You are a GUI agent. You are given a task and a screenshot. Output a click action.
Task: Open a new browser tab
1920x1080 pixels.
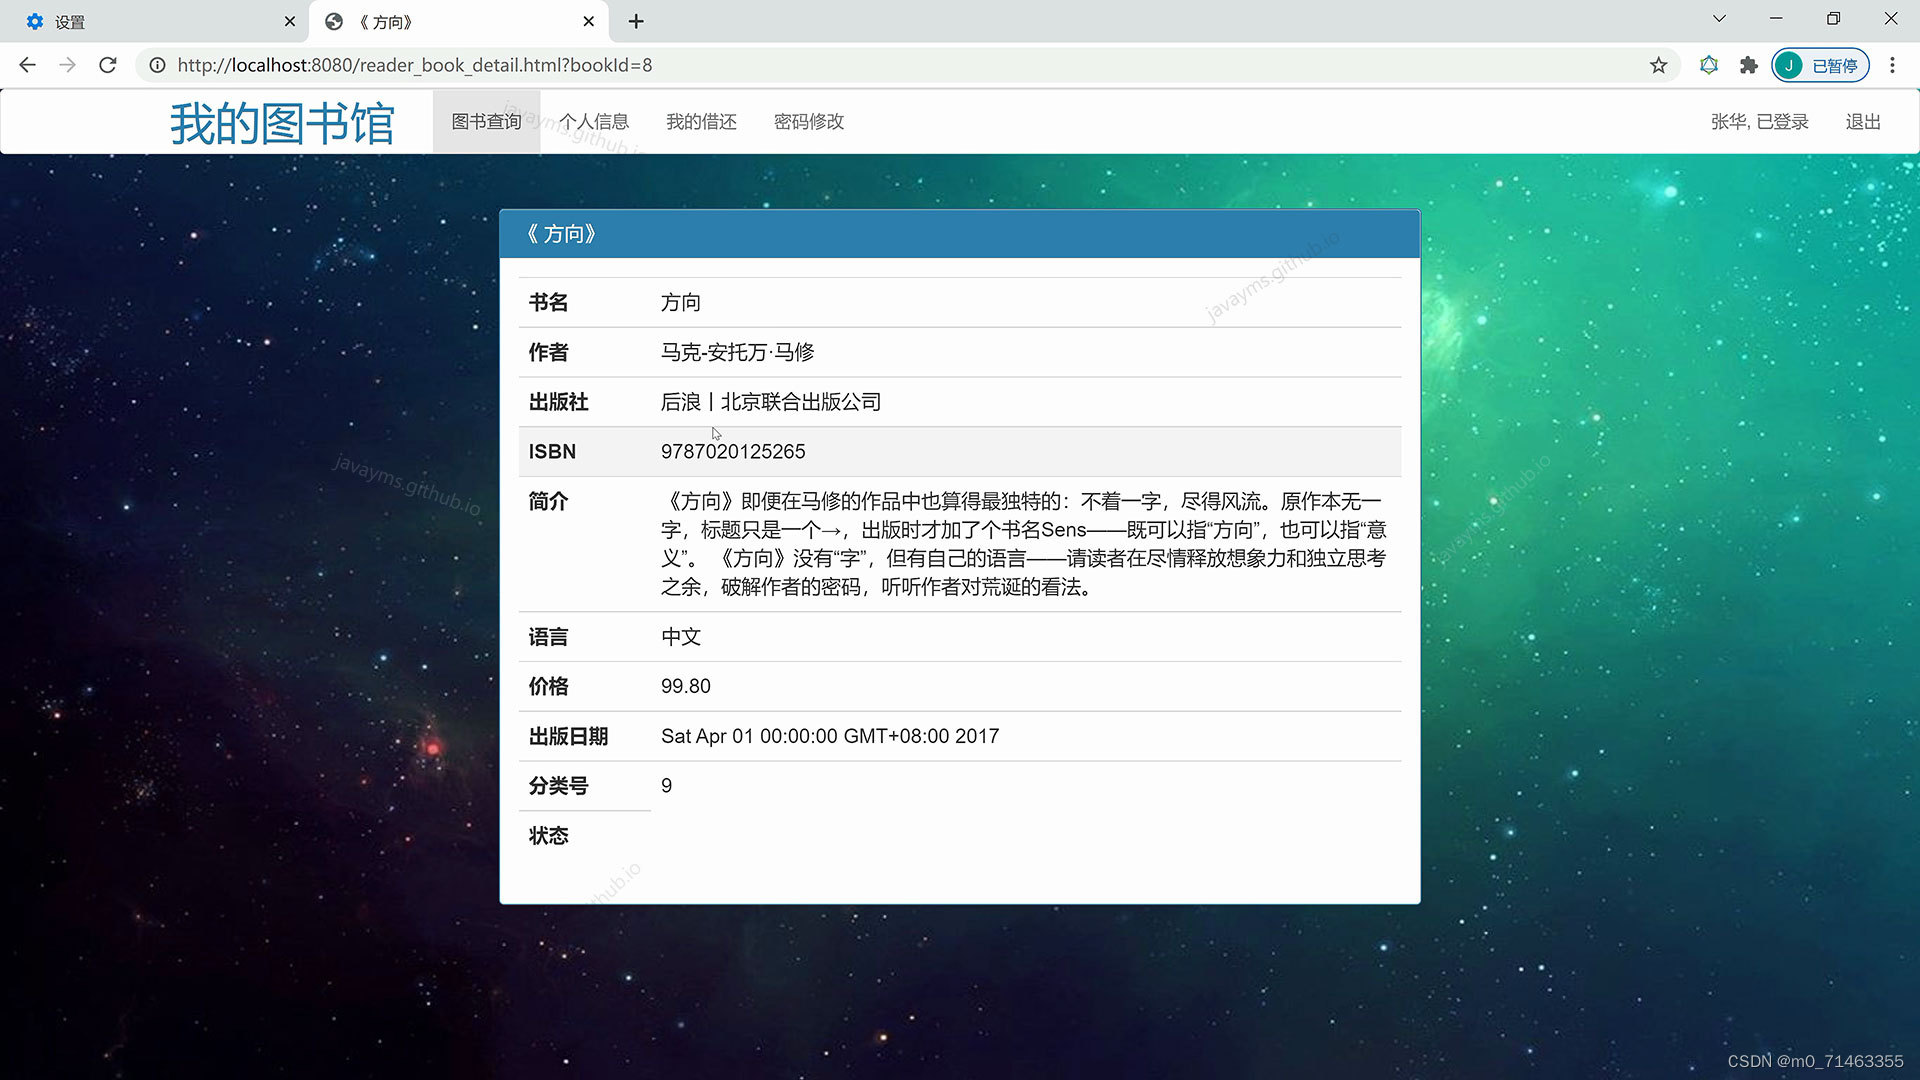pos(636,21)
